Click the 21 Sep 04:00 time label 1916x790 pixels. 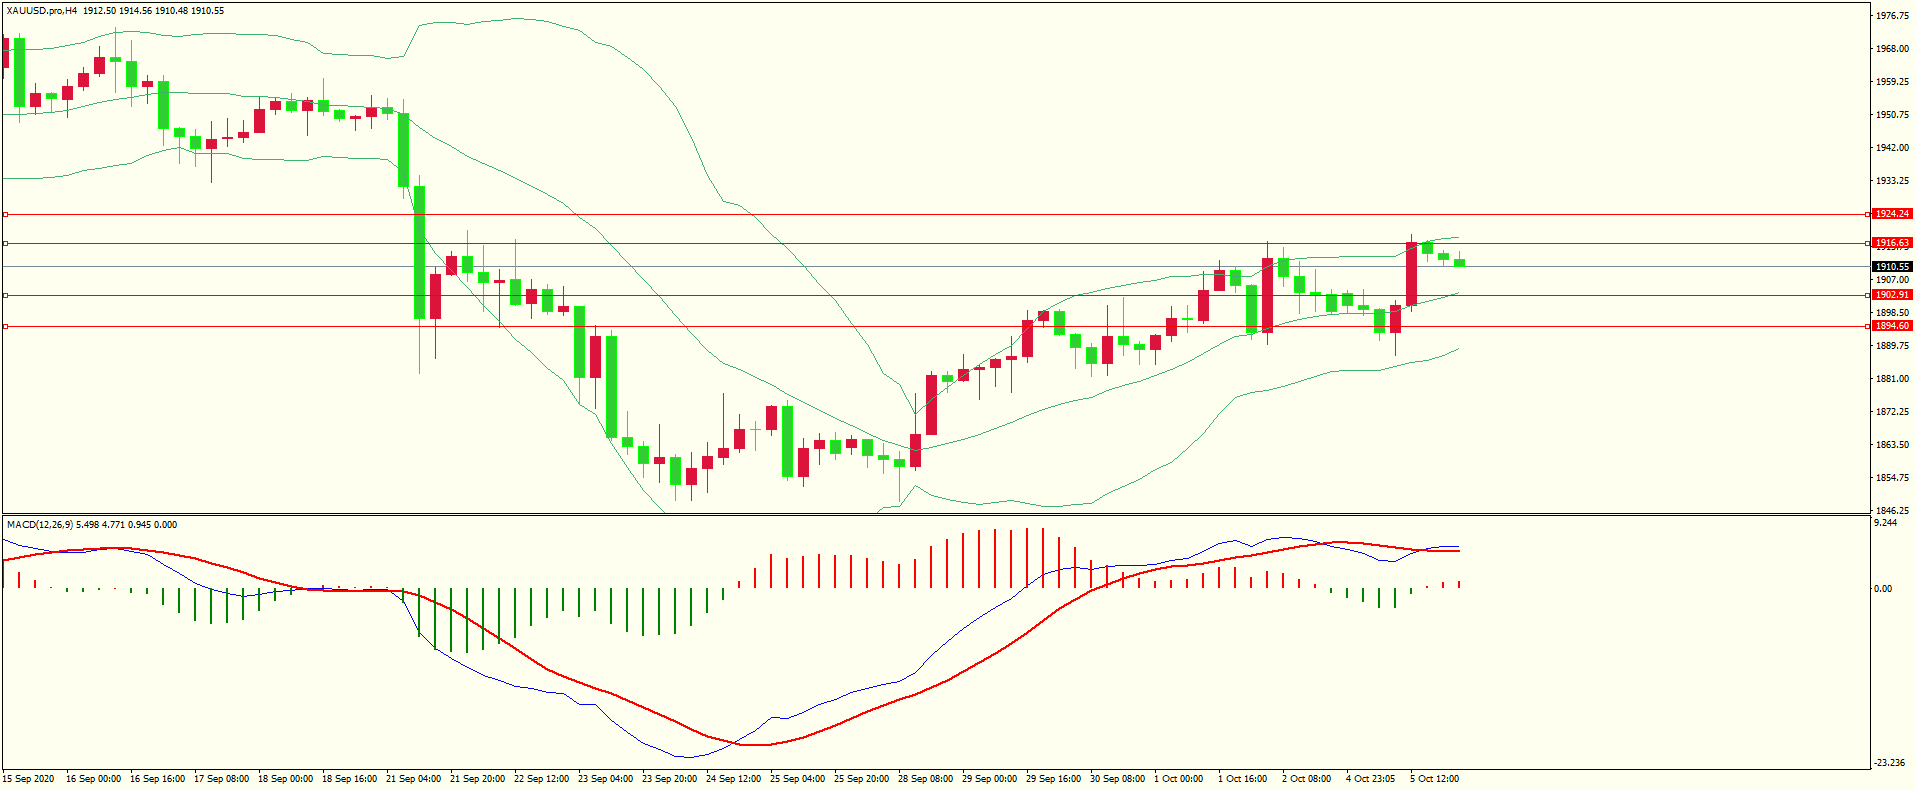pos(413,778)
